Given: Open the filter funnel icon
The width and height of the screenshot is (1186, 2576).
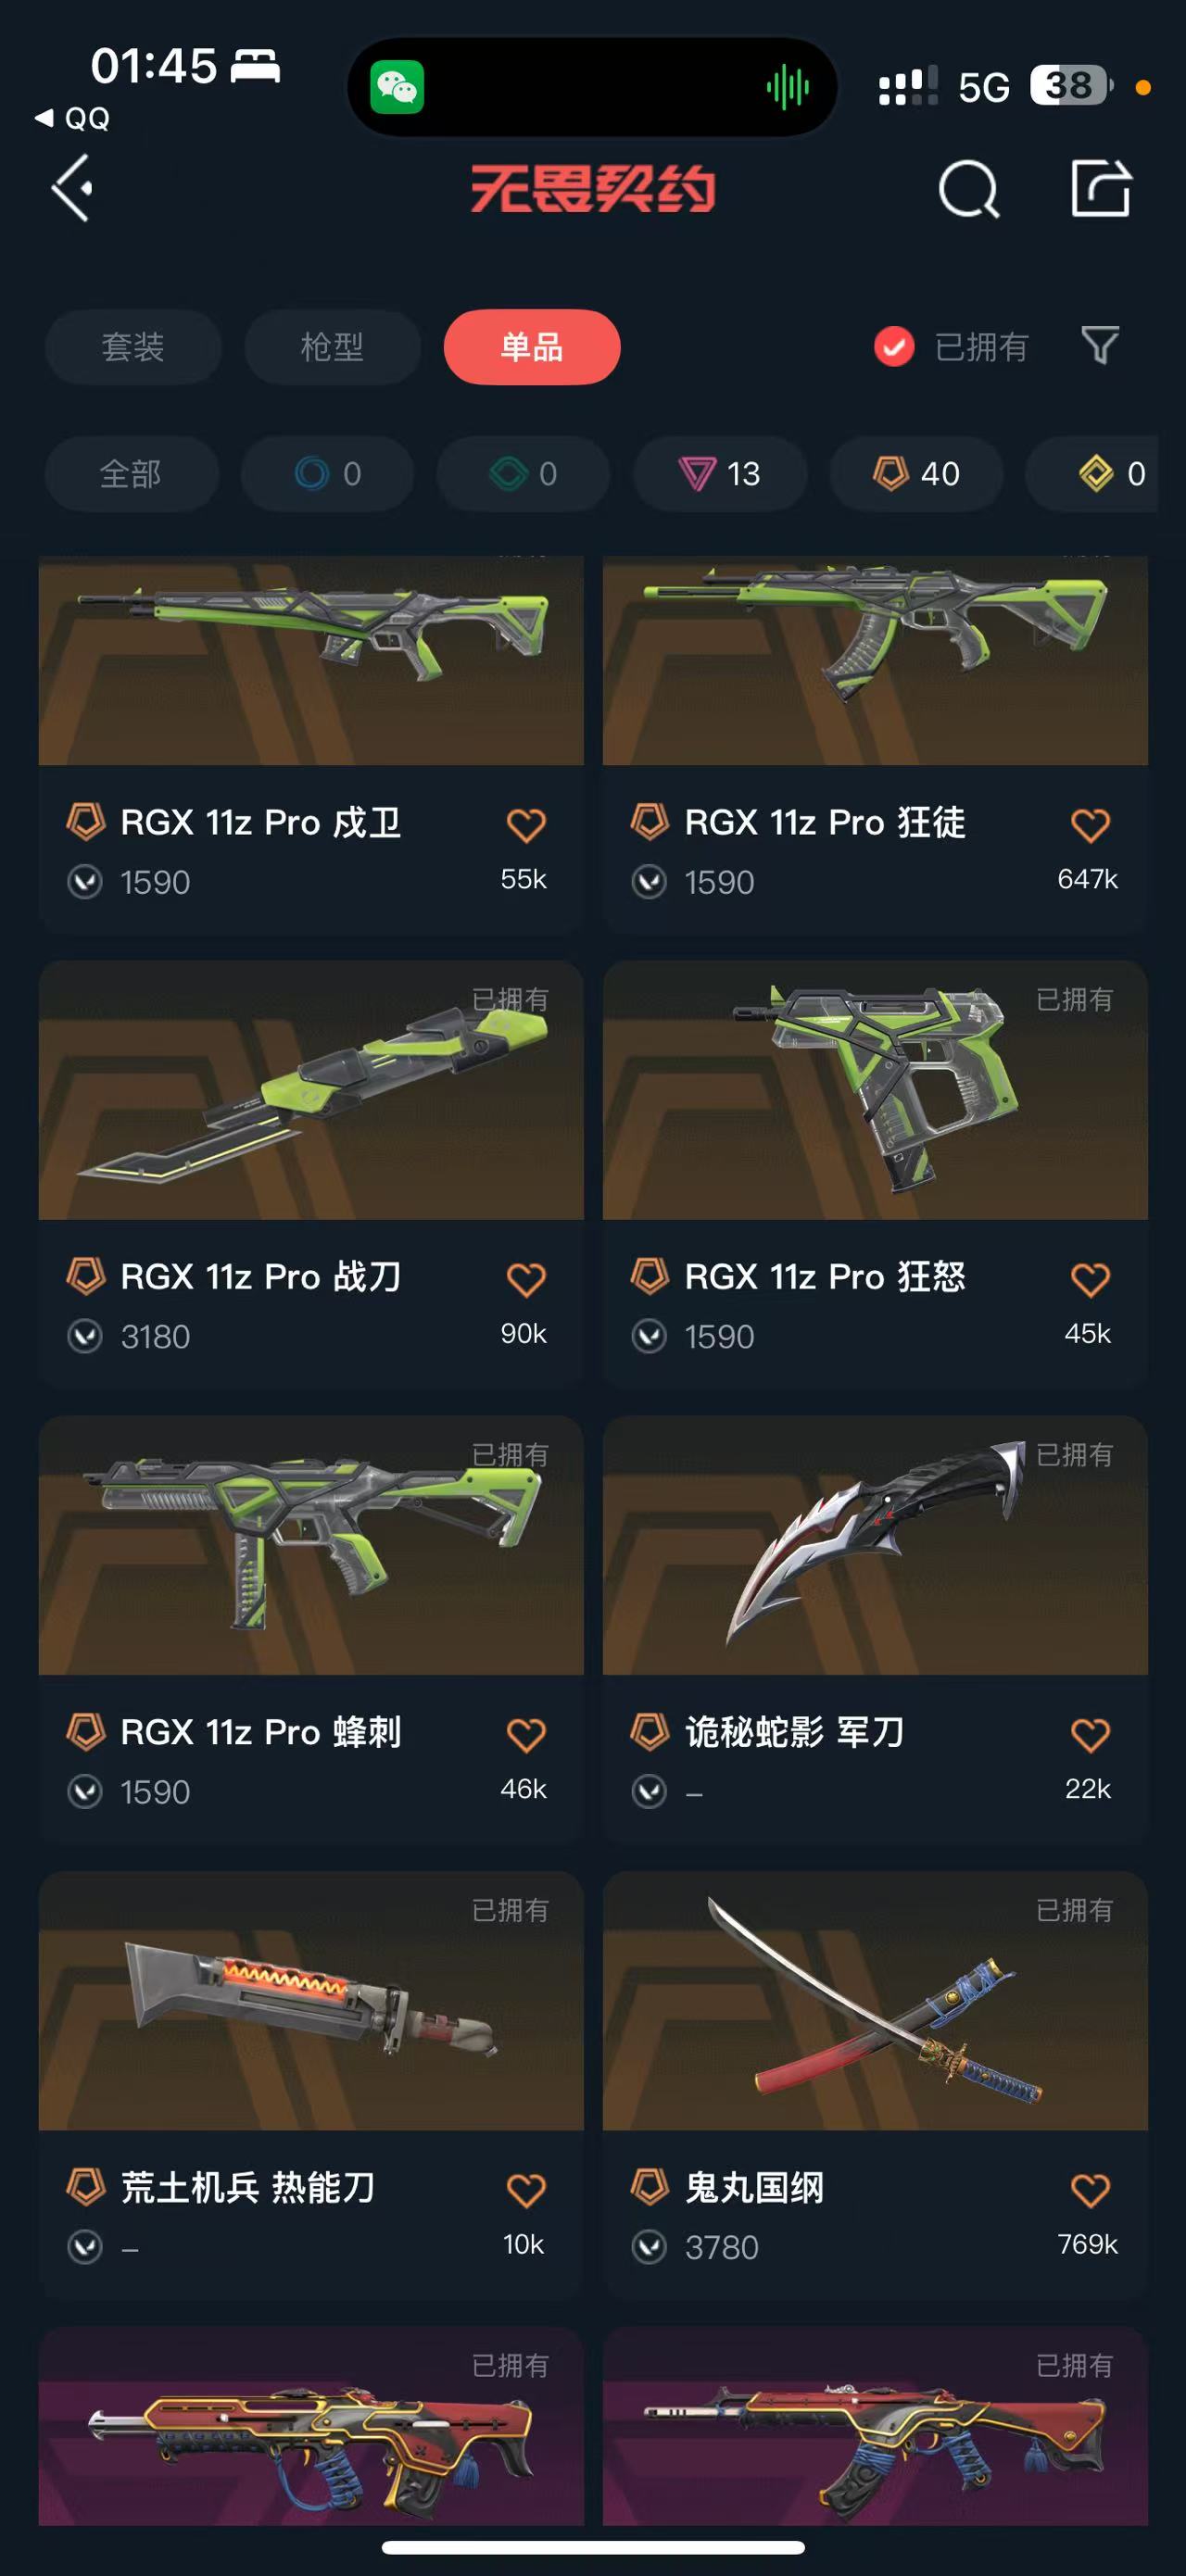Looking at the screenshot, I should coord(1100,346).
